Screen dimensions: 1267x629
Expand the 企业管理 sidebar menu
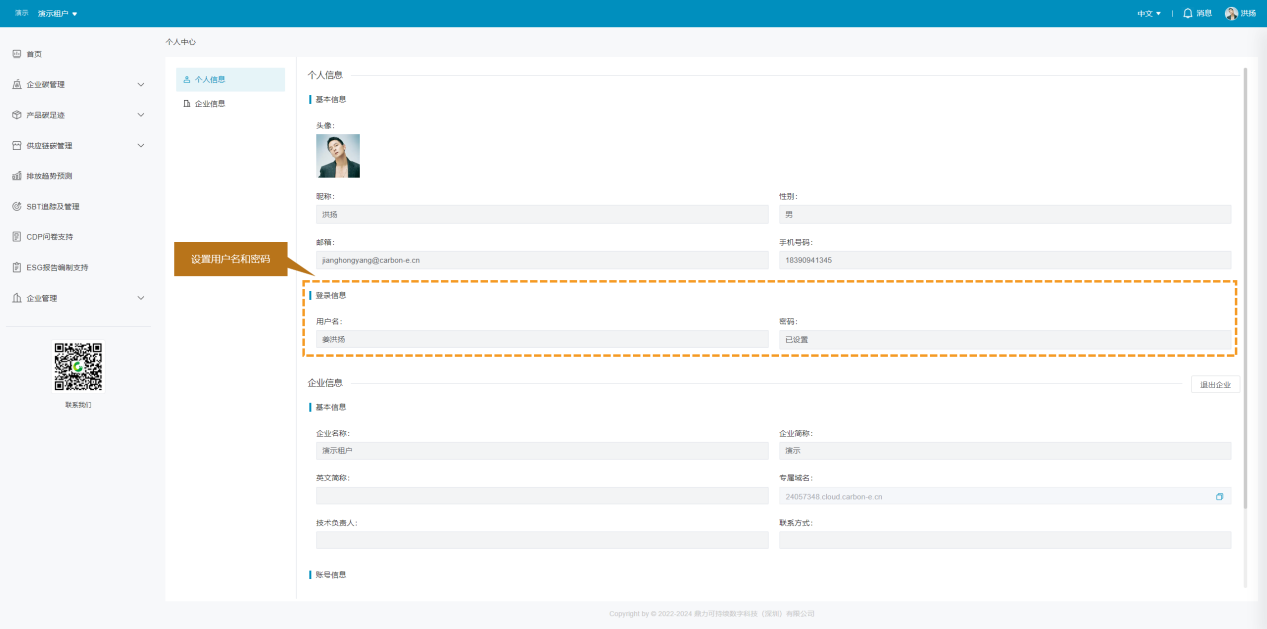(x=140, y=298)
